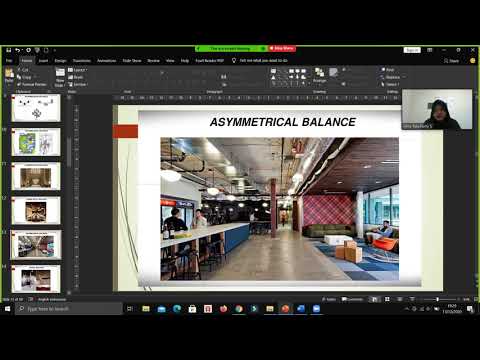The height and width of the screenshot is (360, 480).
Task: Open Firefox from the taskbar
Action: point(223,309)
